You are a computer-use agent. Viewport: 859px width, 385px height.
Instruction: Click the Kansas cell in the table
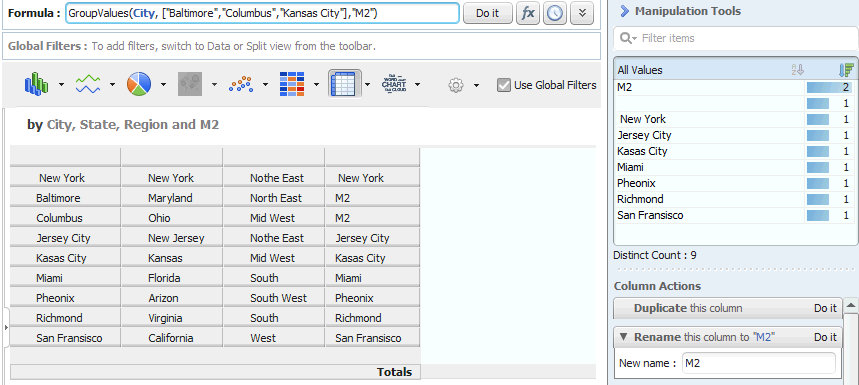pyautogui.click(x=171, y=258)
